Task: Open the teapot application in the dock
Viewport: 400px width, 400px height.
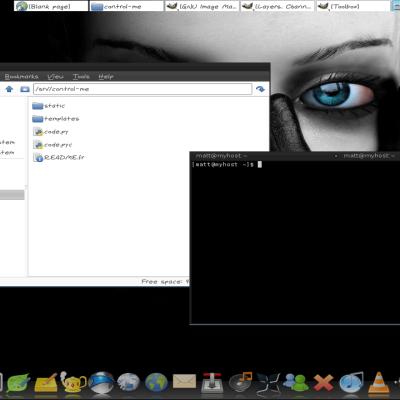Action: coord(73,382)
